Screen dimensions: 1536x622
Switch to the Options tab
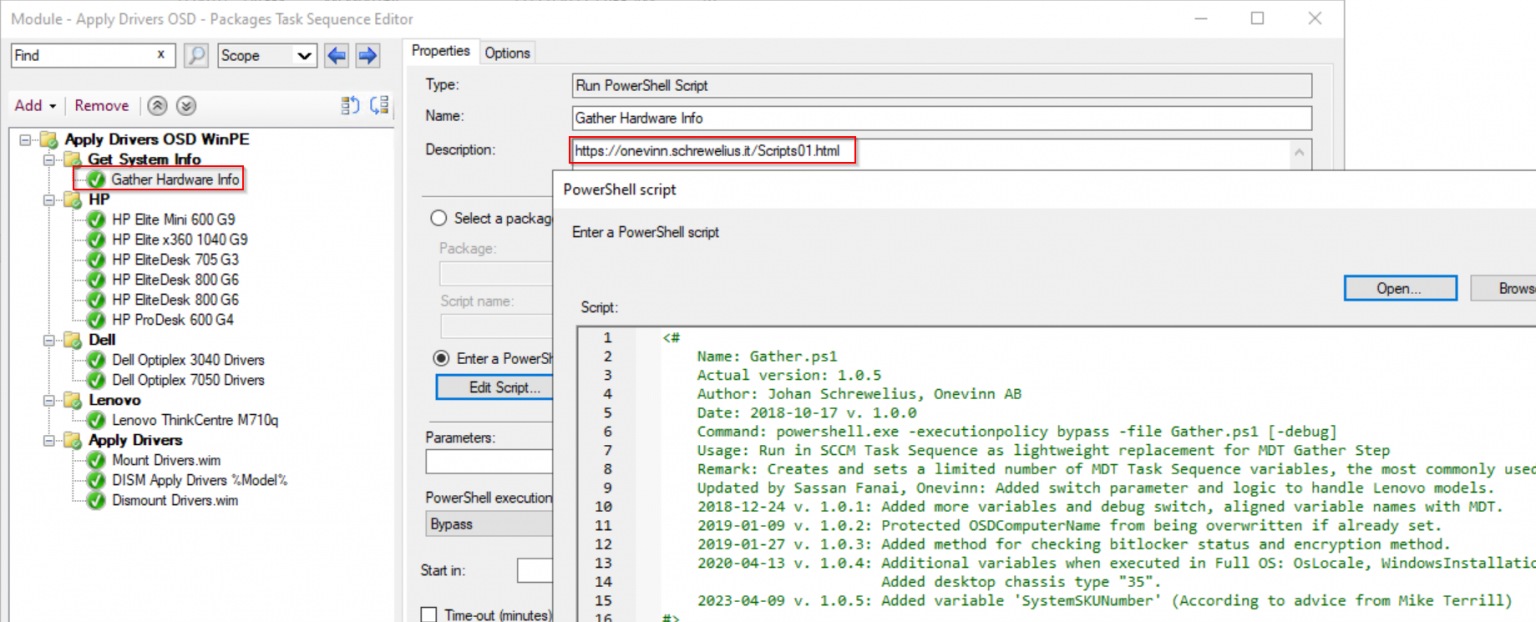pos(507,52)
